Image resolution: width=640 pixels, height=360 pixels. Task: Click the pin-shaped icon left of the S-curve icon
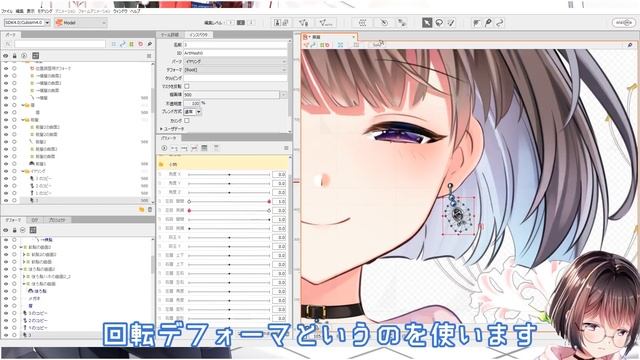(488, 23)
